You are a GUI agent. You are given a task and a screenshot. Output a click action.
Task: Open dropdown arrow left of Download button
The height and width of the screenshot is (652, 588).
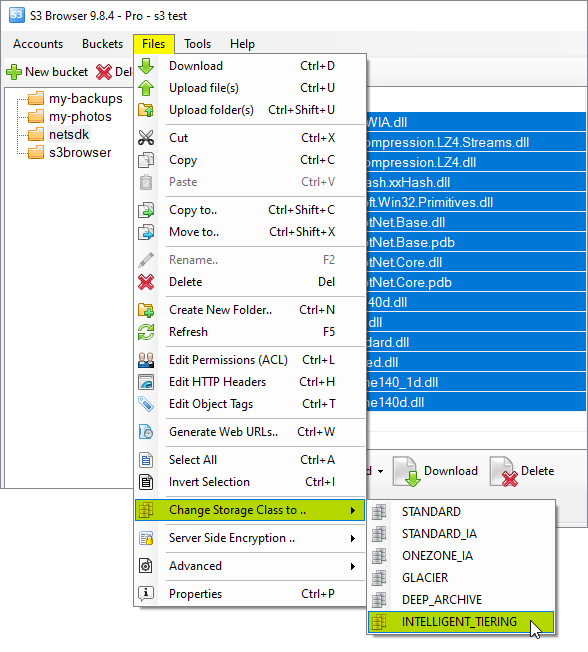click(x=380, y=471)
